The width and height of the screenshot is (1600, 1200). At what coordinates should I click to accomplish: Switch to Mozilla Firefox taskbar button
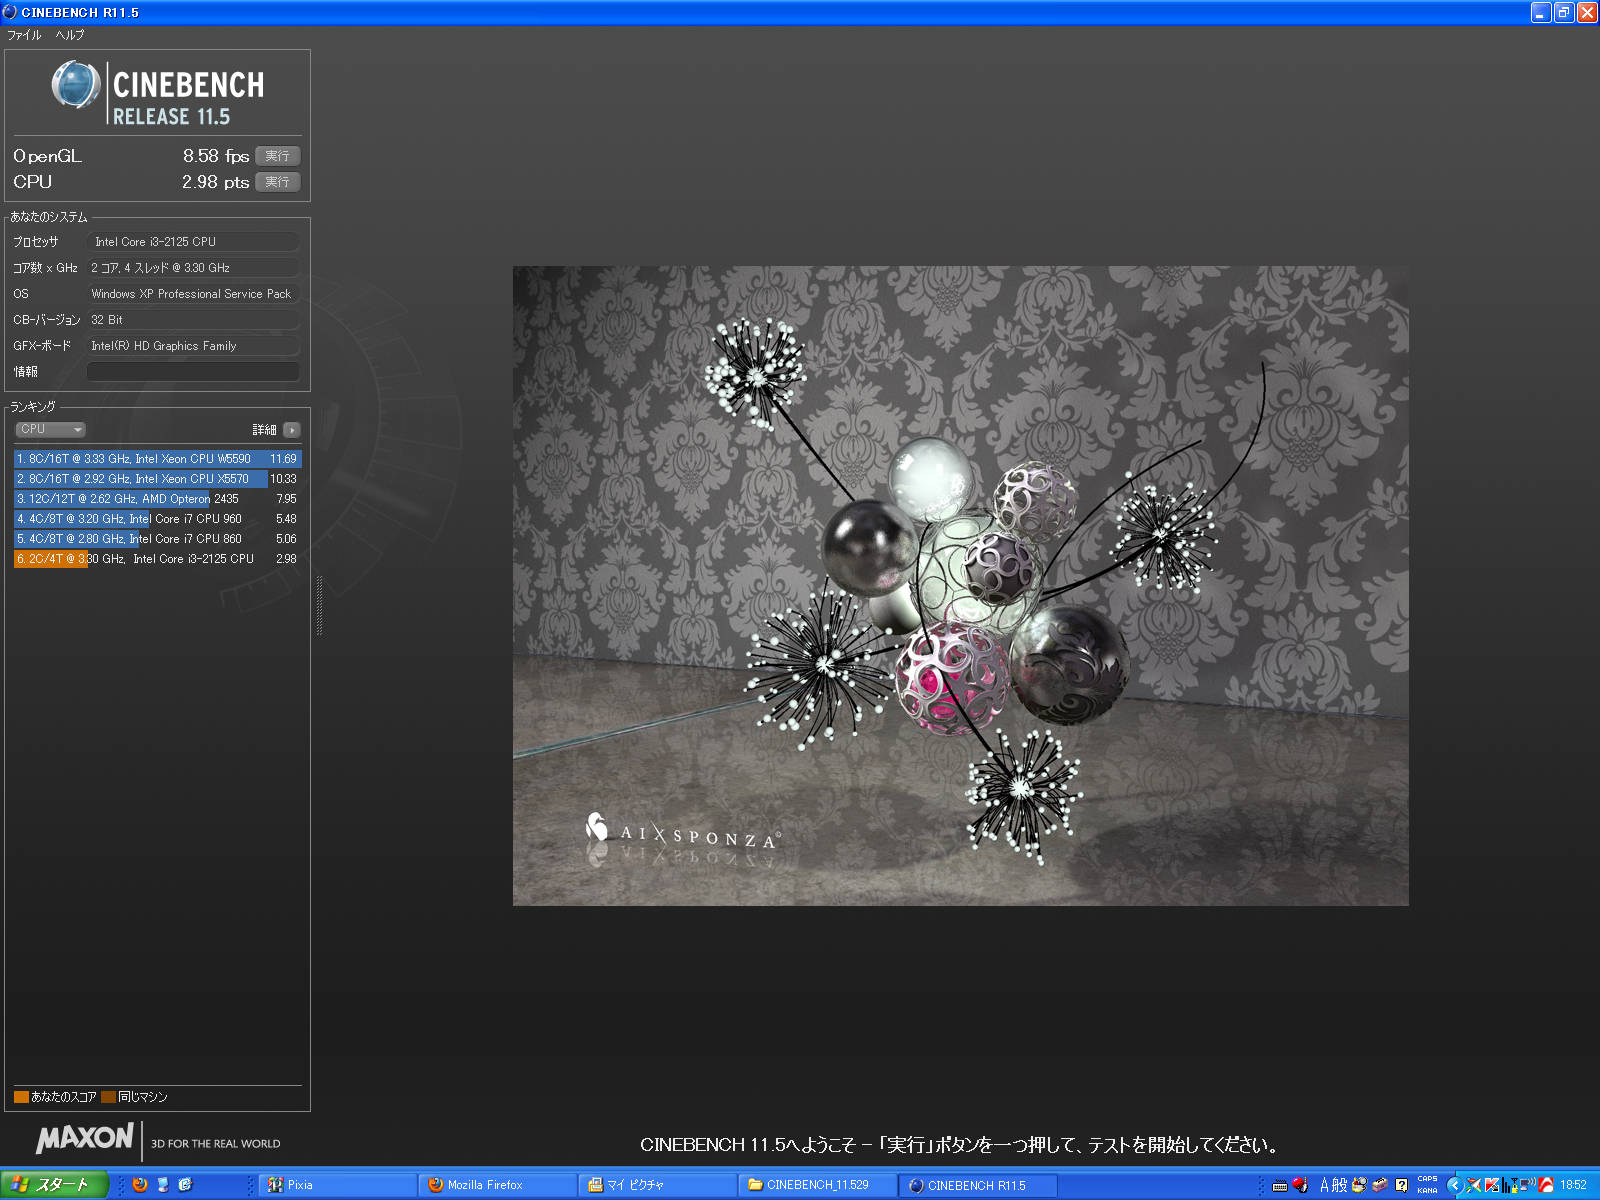point(495,1185)
